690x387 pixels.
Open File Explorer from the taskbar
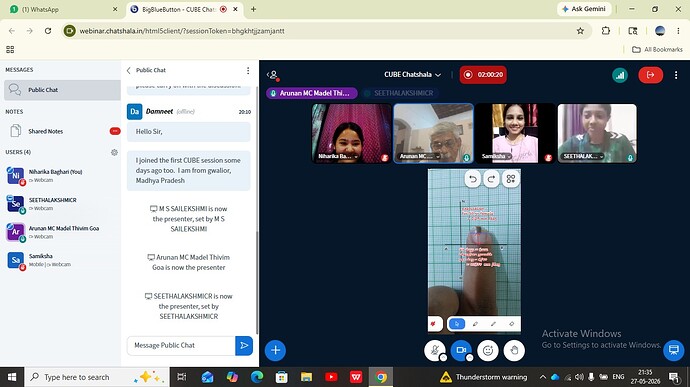tap(306, 377)
